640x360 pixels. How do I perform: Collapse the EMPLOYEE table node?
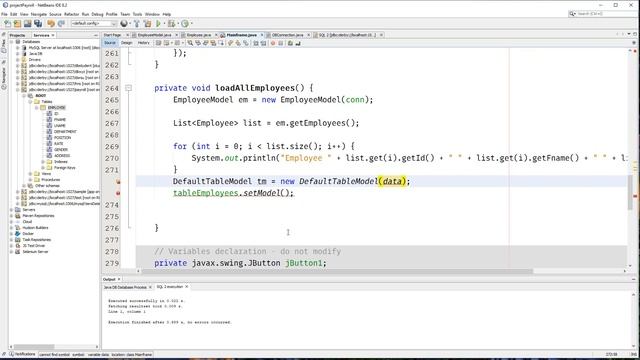36,108
